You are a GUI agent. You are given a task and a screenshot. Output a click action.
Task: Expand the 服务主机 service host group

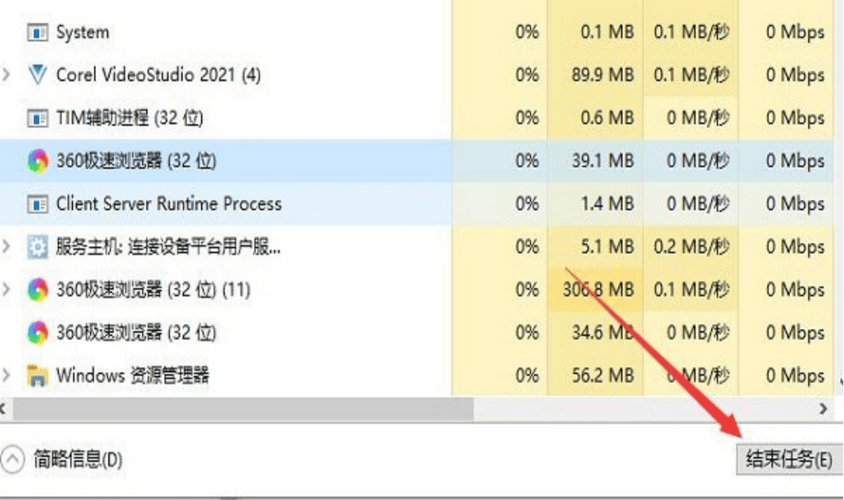click(x=6, y=247)
